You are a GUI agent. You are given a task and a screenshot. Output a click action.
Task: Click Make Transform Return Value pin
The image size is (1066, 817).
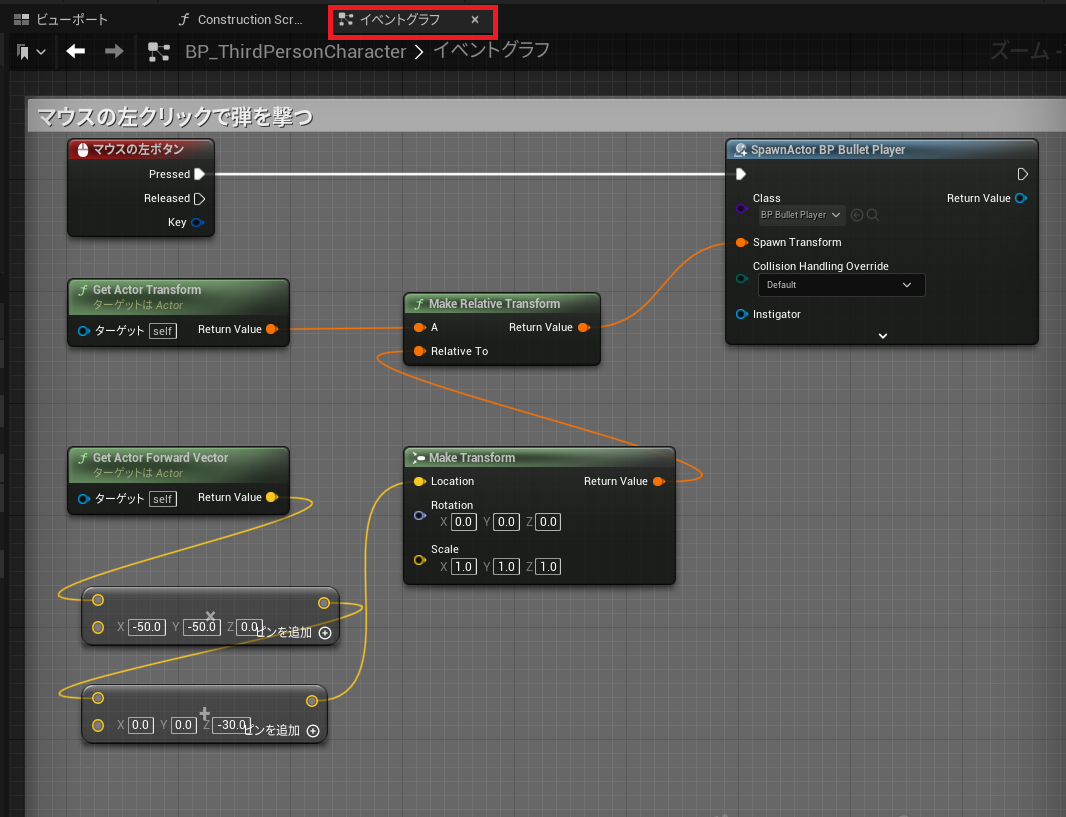658,481
